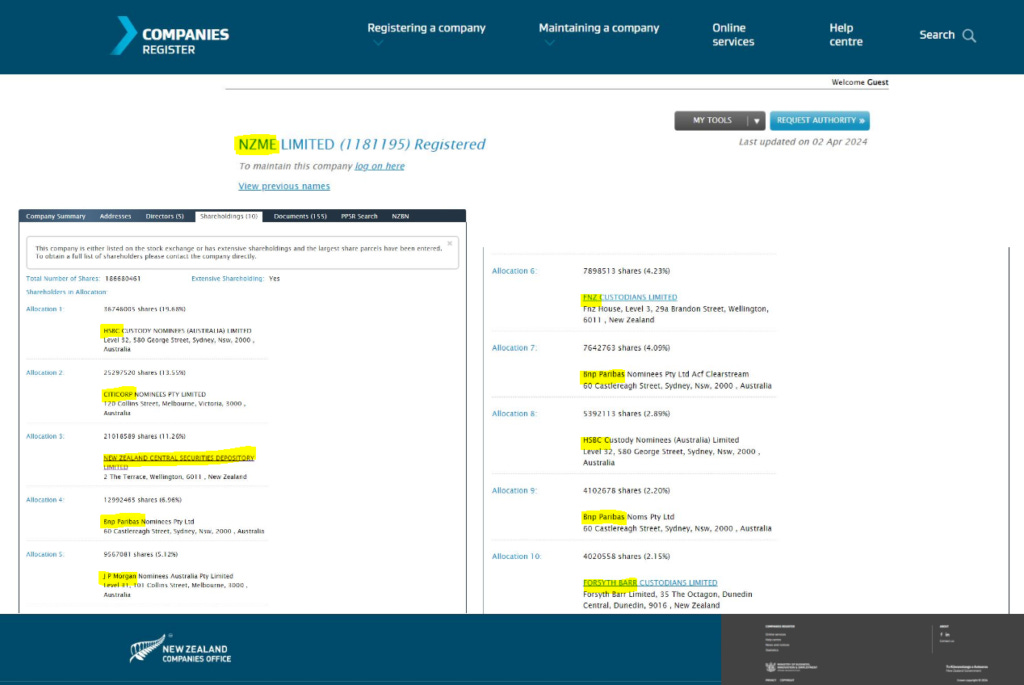This screenshot has height=685, width=1024.
Task: Click '4020558 shares (2.15%)' value
Action: [x=626, y=556]
